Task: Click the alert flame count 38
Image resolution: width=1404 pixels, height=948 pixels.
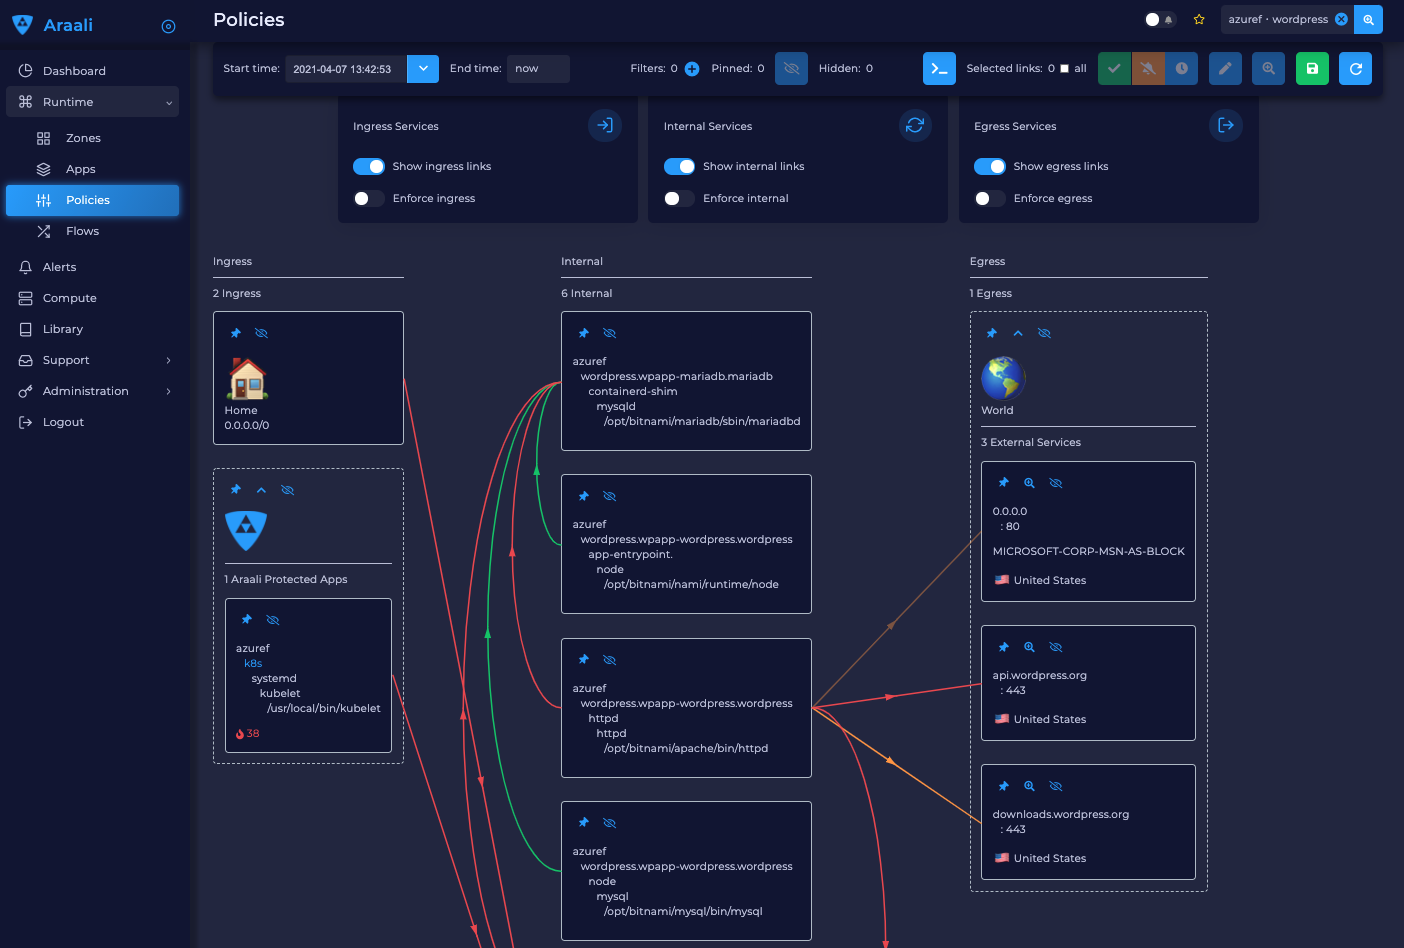Action: pyautogui.click(x=247, y=734)
